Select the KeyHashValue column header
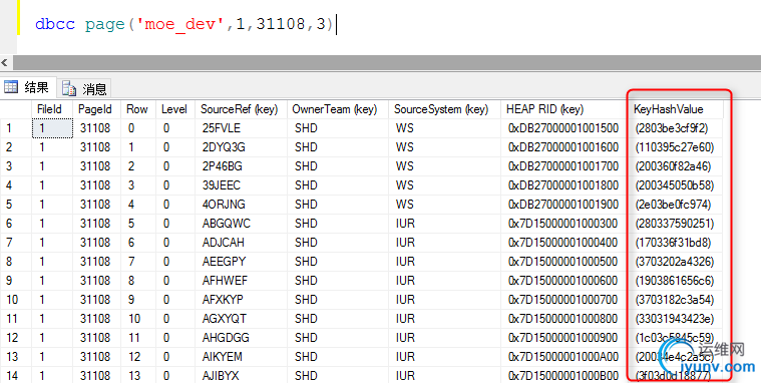 point(675,109)
